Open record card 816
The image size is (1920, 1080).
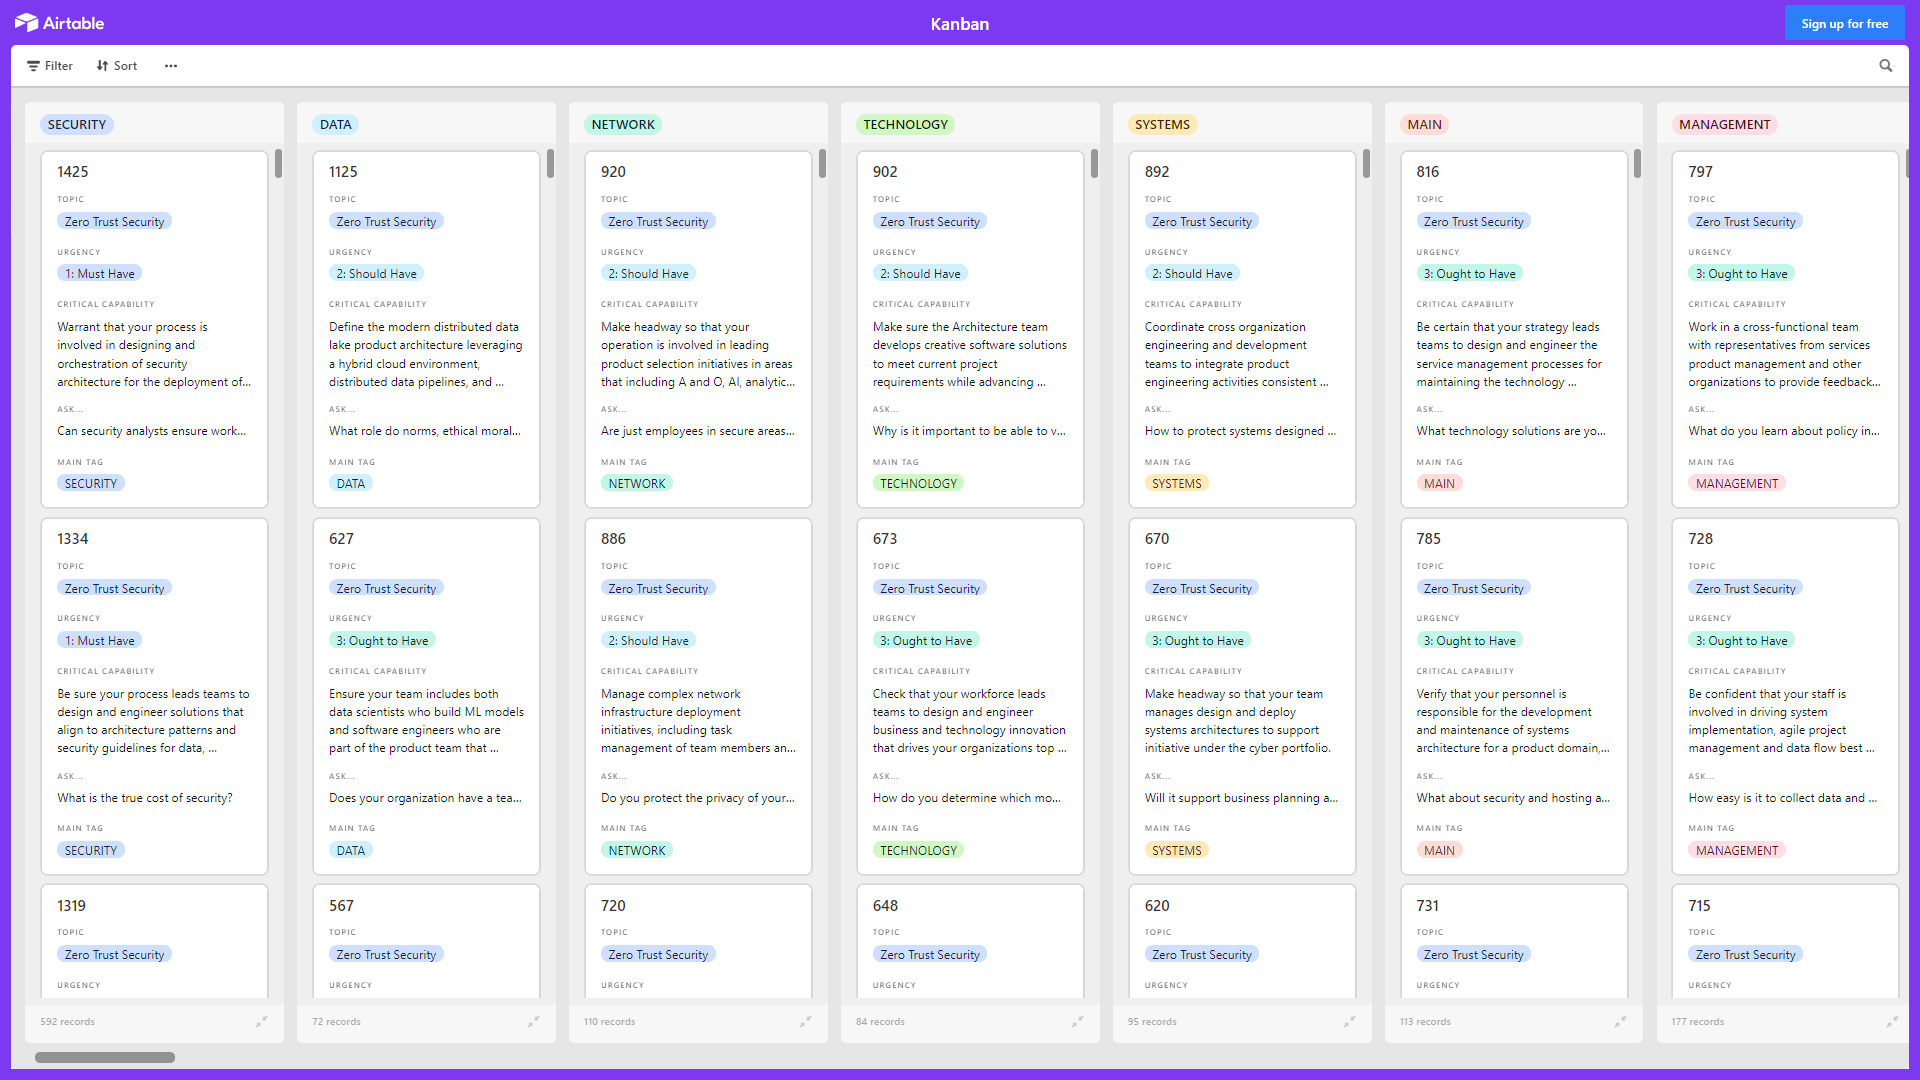coord(1514,329)
